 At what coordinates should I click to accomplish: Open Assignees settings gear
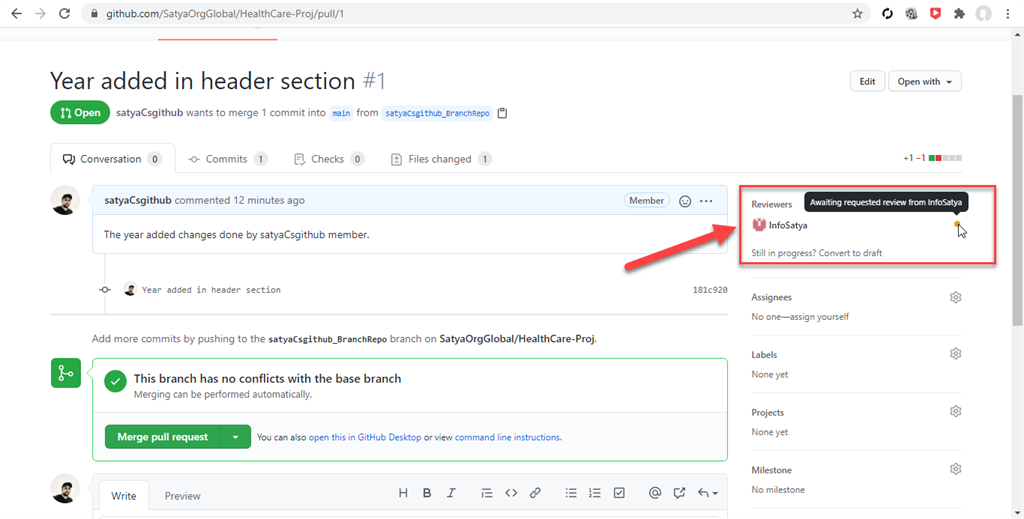click(x=955, y=297)
